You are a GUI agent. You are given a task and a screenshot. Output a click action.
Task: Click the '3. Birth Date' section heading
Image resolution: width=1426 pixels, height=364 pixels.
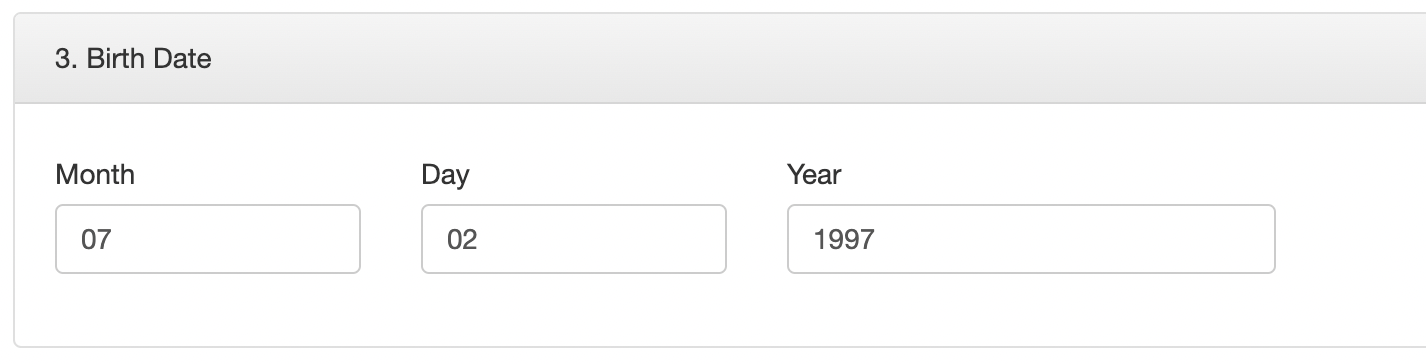133,59
